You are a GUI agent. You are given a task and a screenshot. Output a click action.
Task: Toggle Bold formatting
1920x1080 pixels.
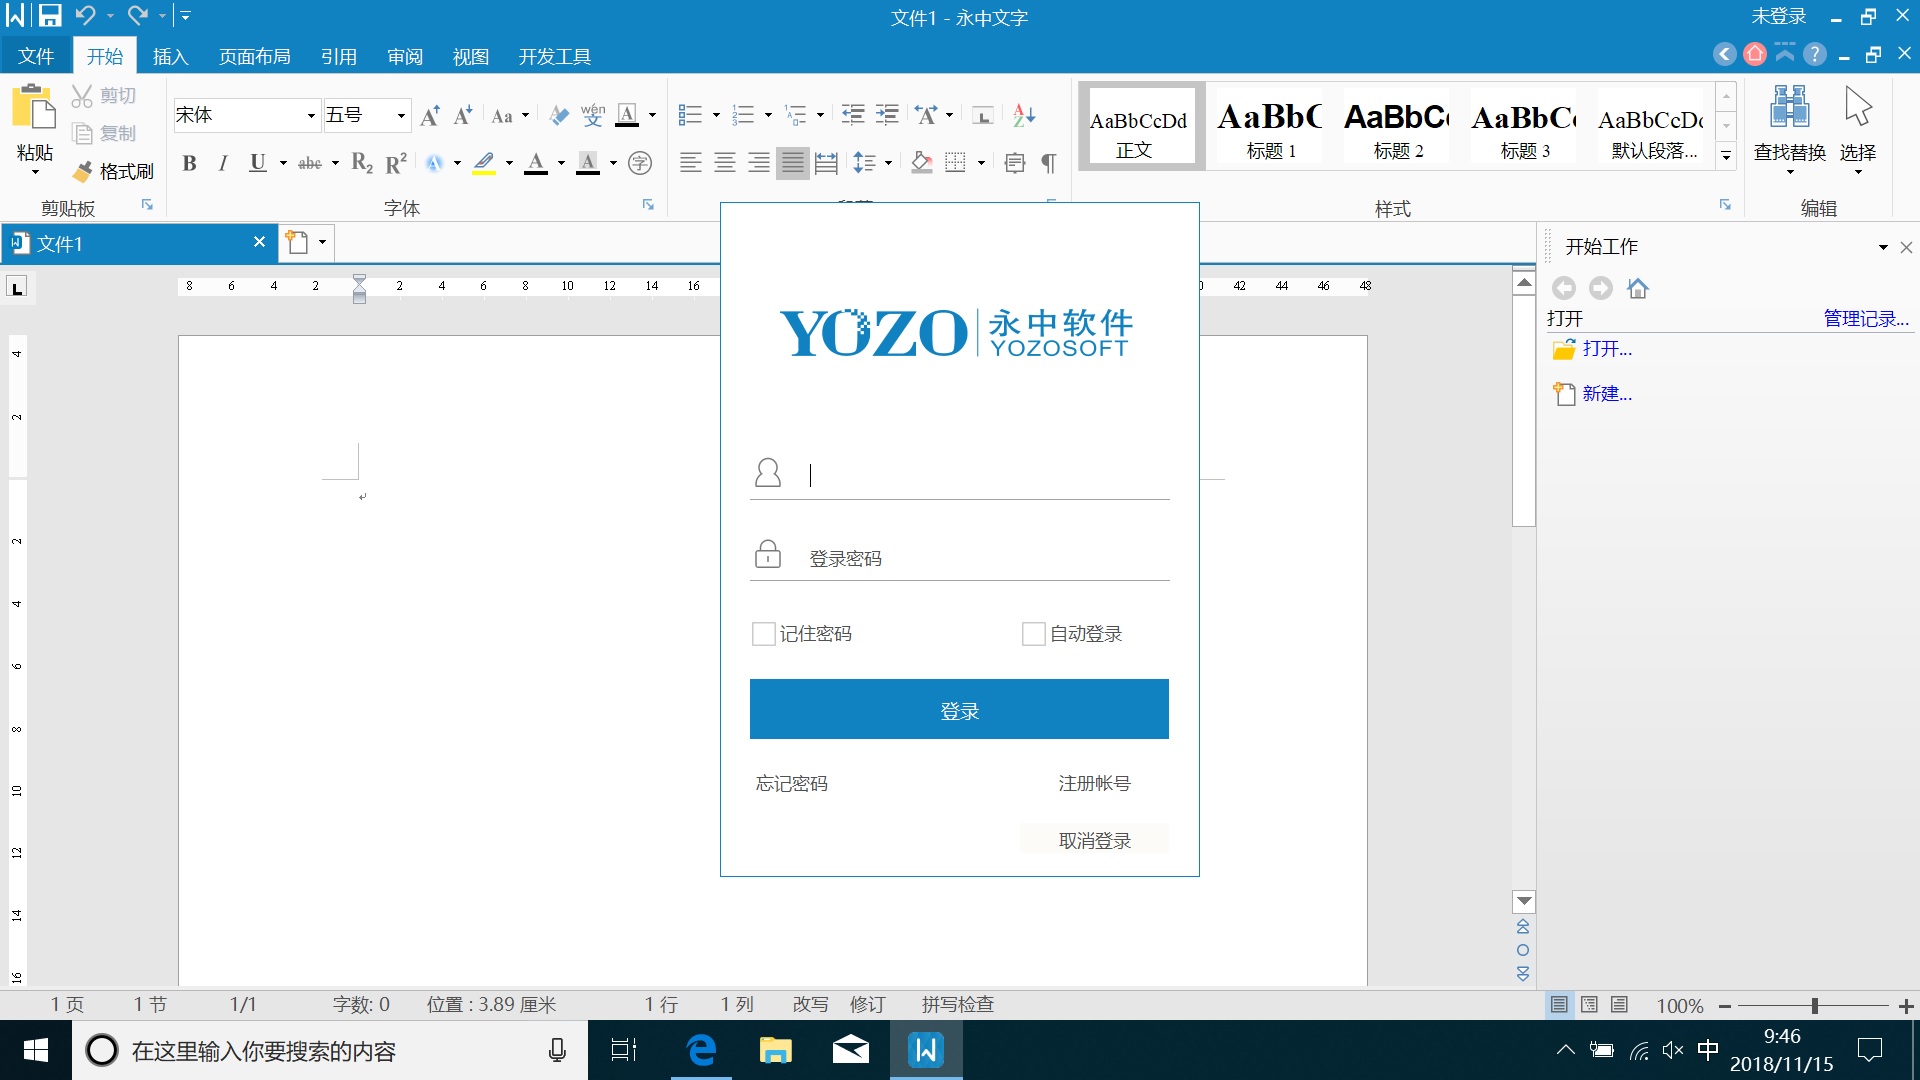point(189,163)
